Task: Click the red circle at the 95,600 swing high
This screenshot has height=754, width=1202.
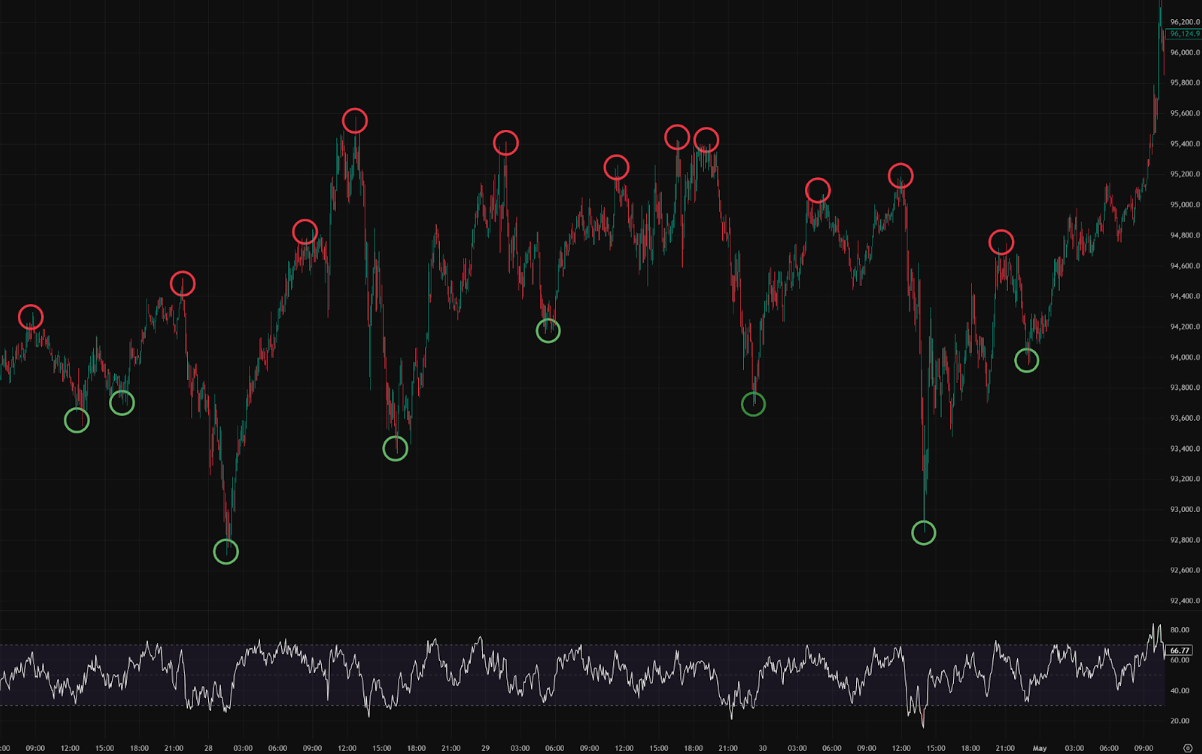Action: click(x=356, y=121)
